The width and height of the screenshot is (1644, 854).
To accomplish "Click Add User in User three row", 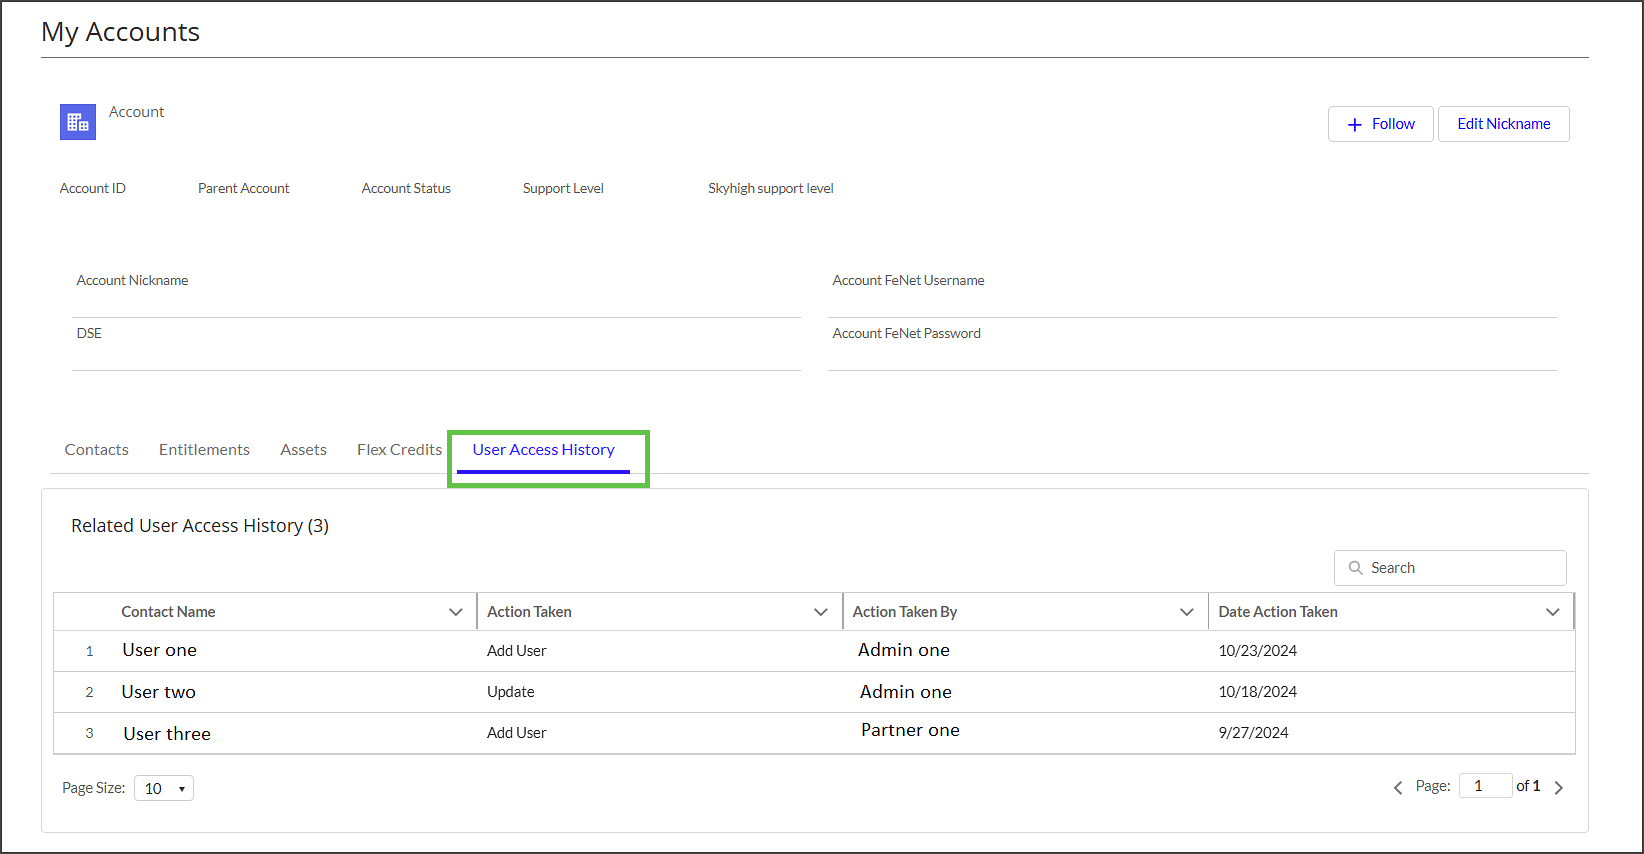I will 517,733.
